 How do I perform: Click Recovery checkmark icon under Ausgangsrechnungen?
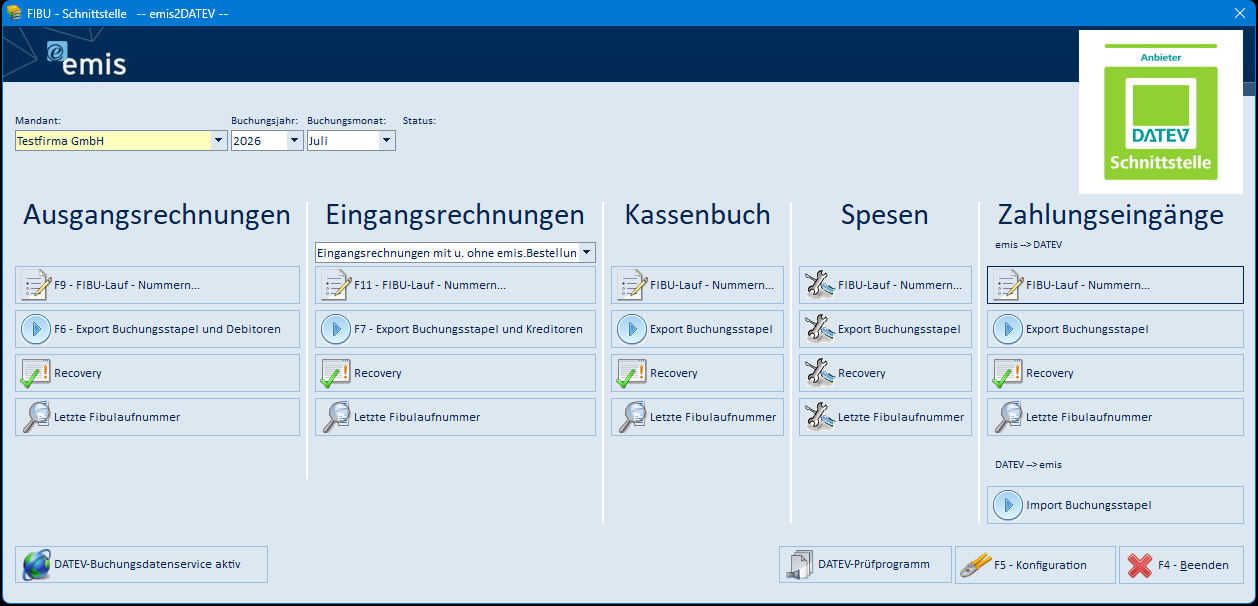pyautogui.click(x=35, y=373)
